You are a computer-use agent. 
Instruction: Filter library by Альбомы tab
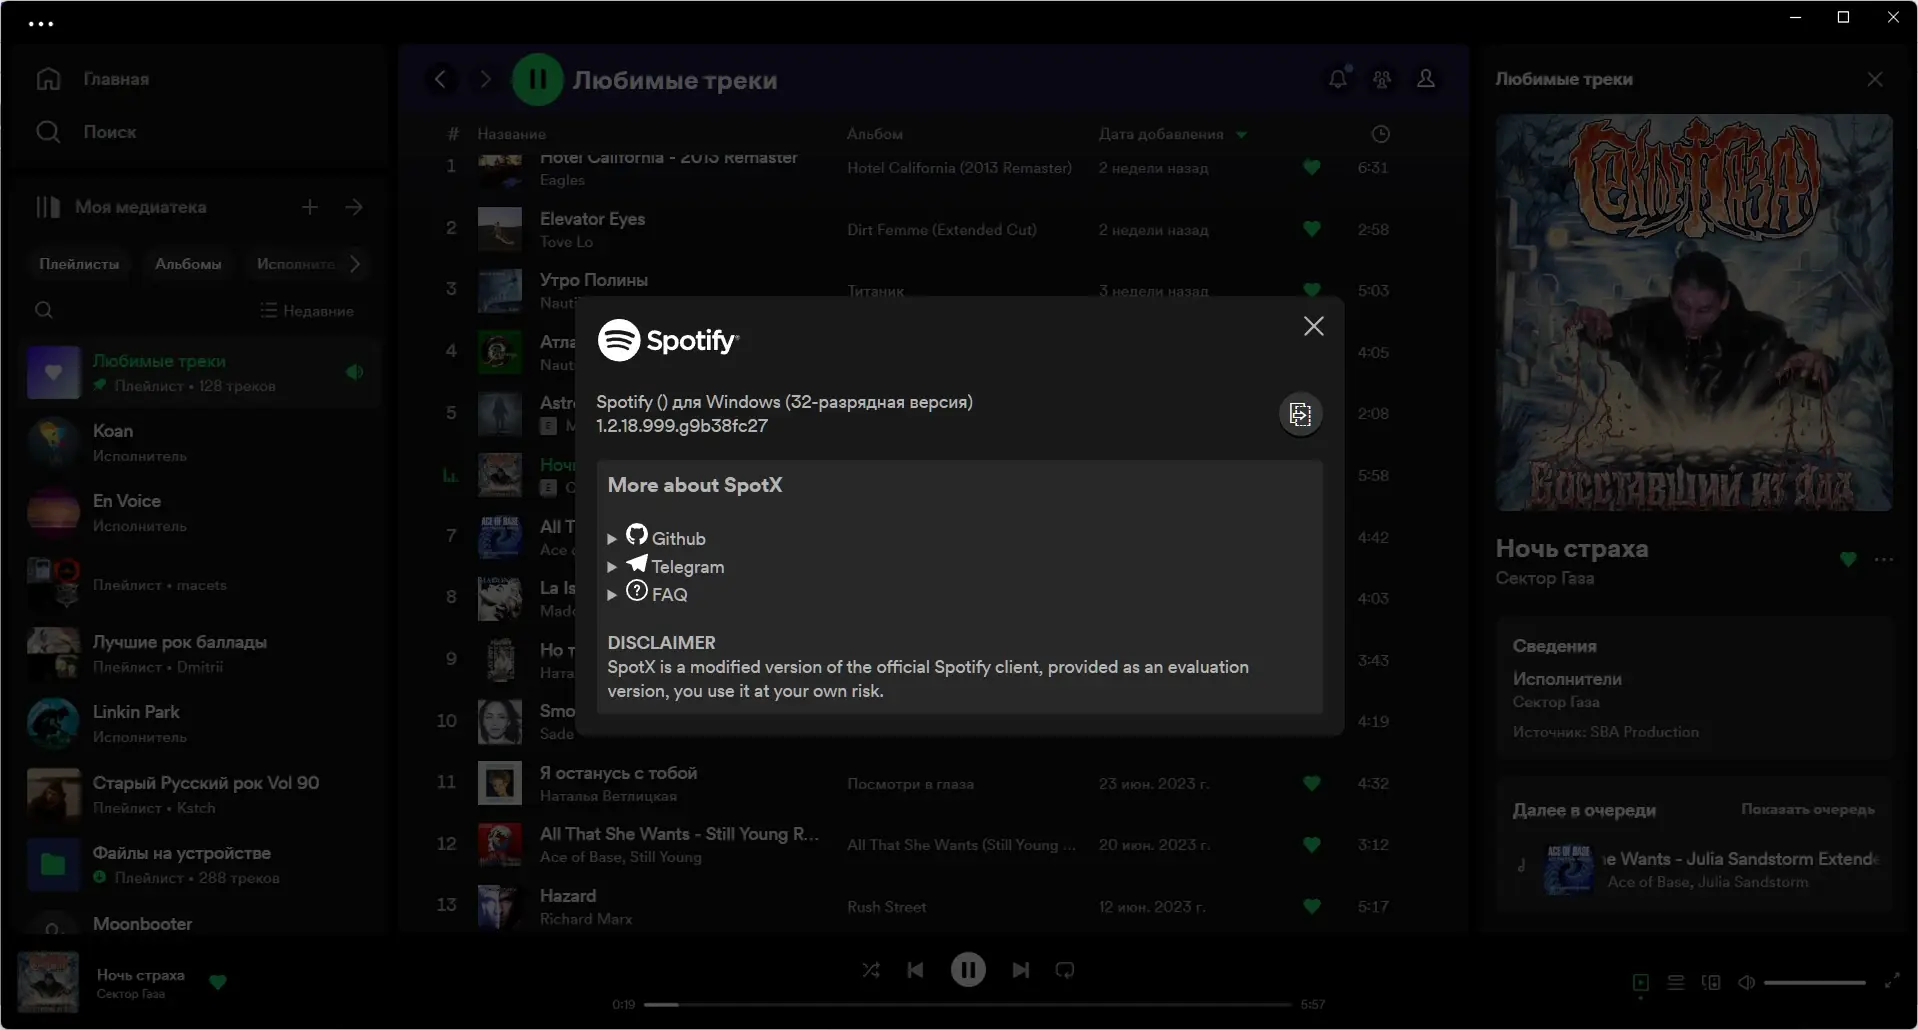188,264
